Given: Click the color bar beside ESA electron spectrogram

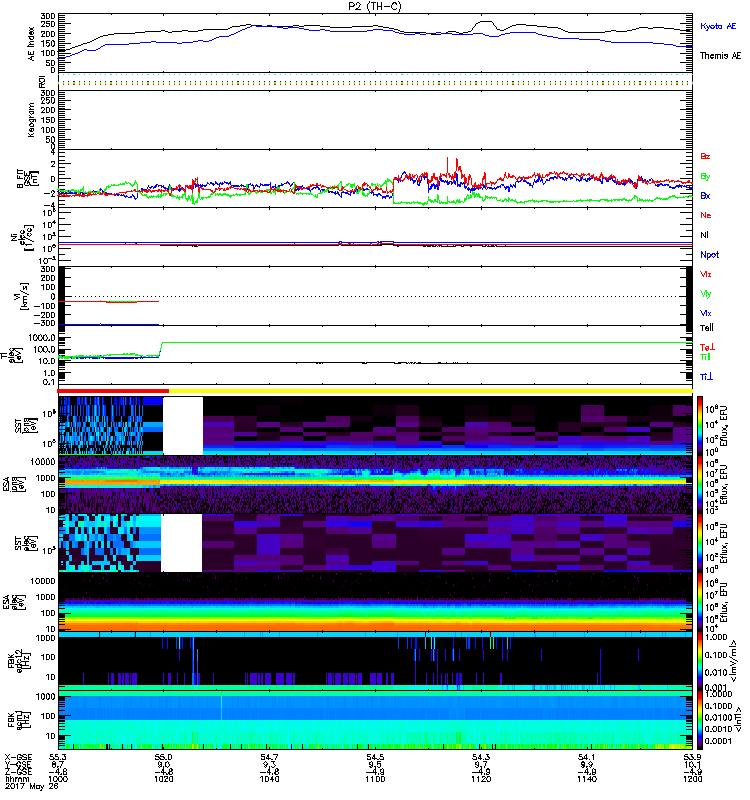Looking at the screenshot, I should pyautogui.click(x=700, y=602).
